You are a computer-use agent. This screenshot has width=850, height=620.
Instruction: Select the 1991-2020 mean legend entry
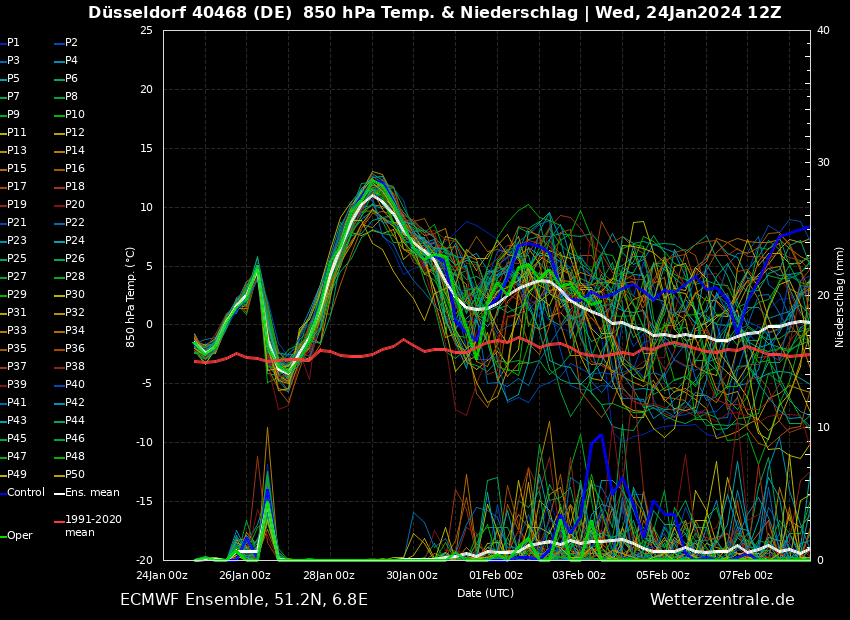93,526
